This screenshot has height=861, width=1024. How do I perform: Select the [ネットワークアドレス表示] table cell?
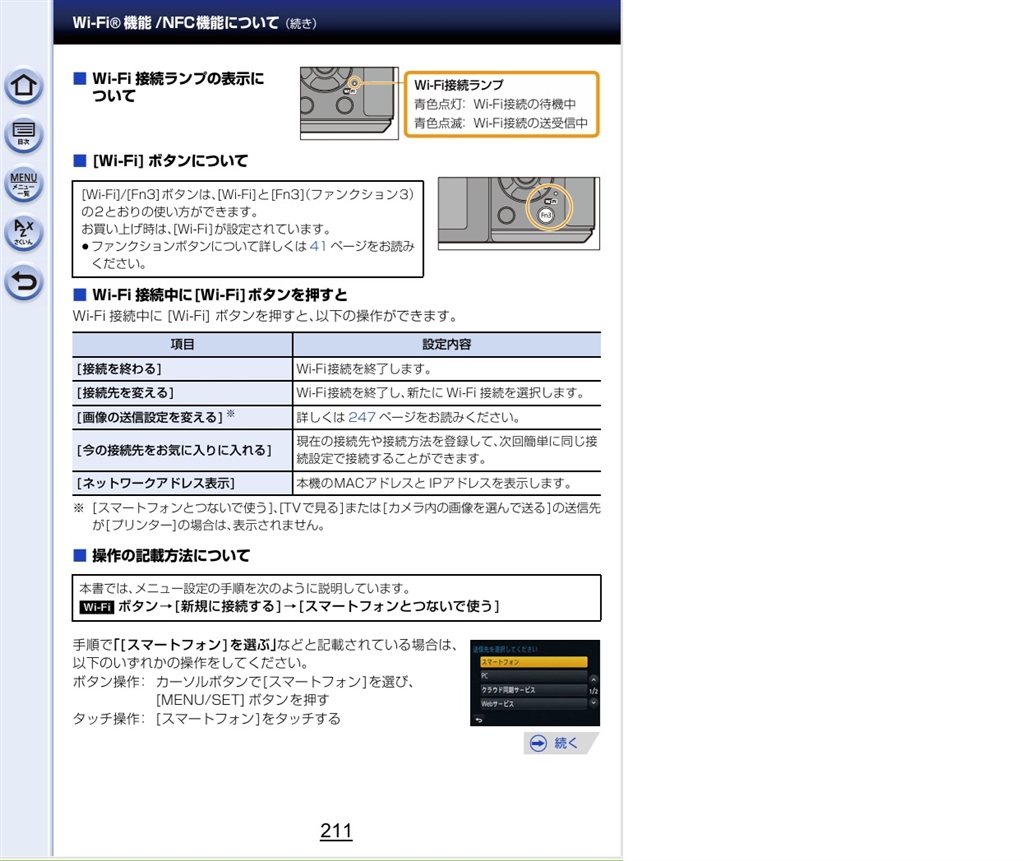point(182,483)
